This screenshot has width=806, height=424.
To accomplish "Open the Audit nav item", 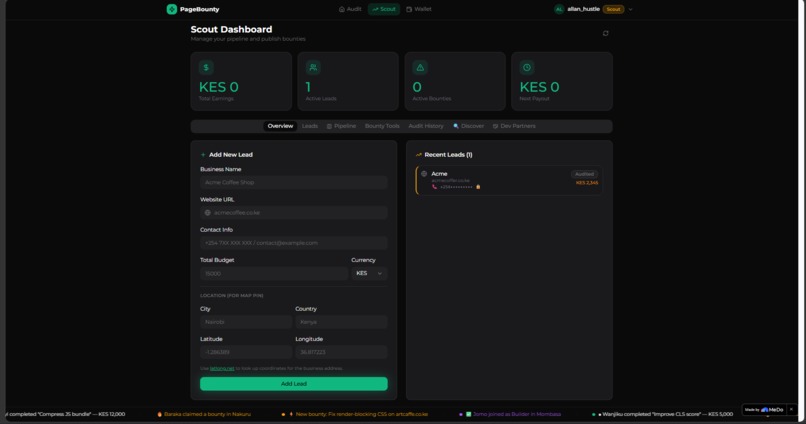I will click(350, 9).
